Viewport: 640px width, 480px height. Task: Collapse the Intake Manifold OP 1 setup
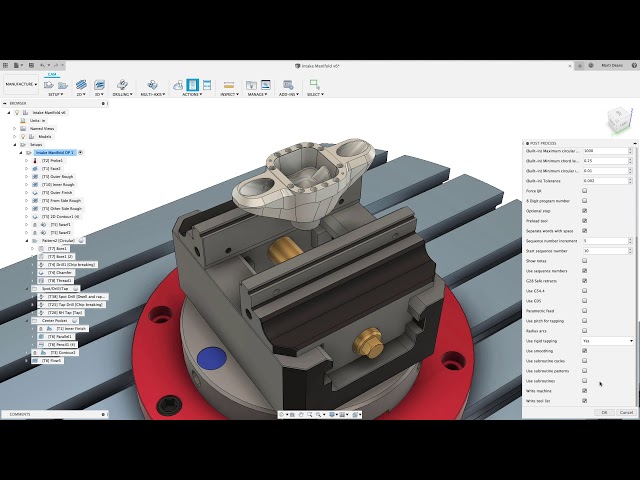[x=21, y=153]
